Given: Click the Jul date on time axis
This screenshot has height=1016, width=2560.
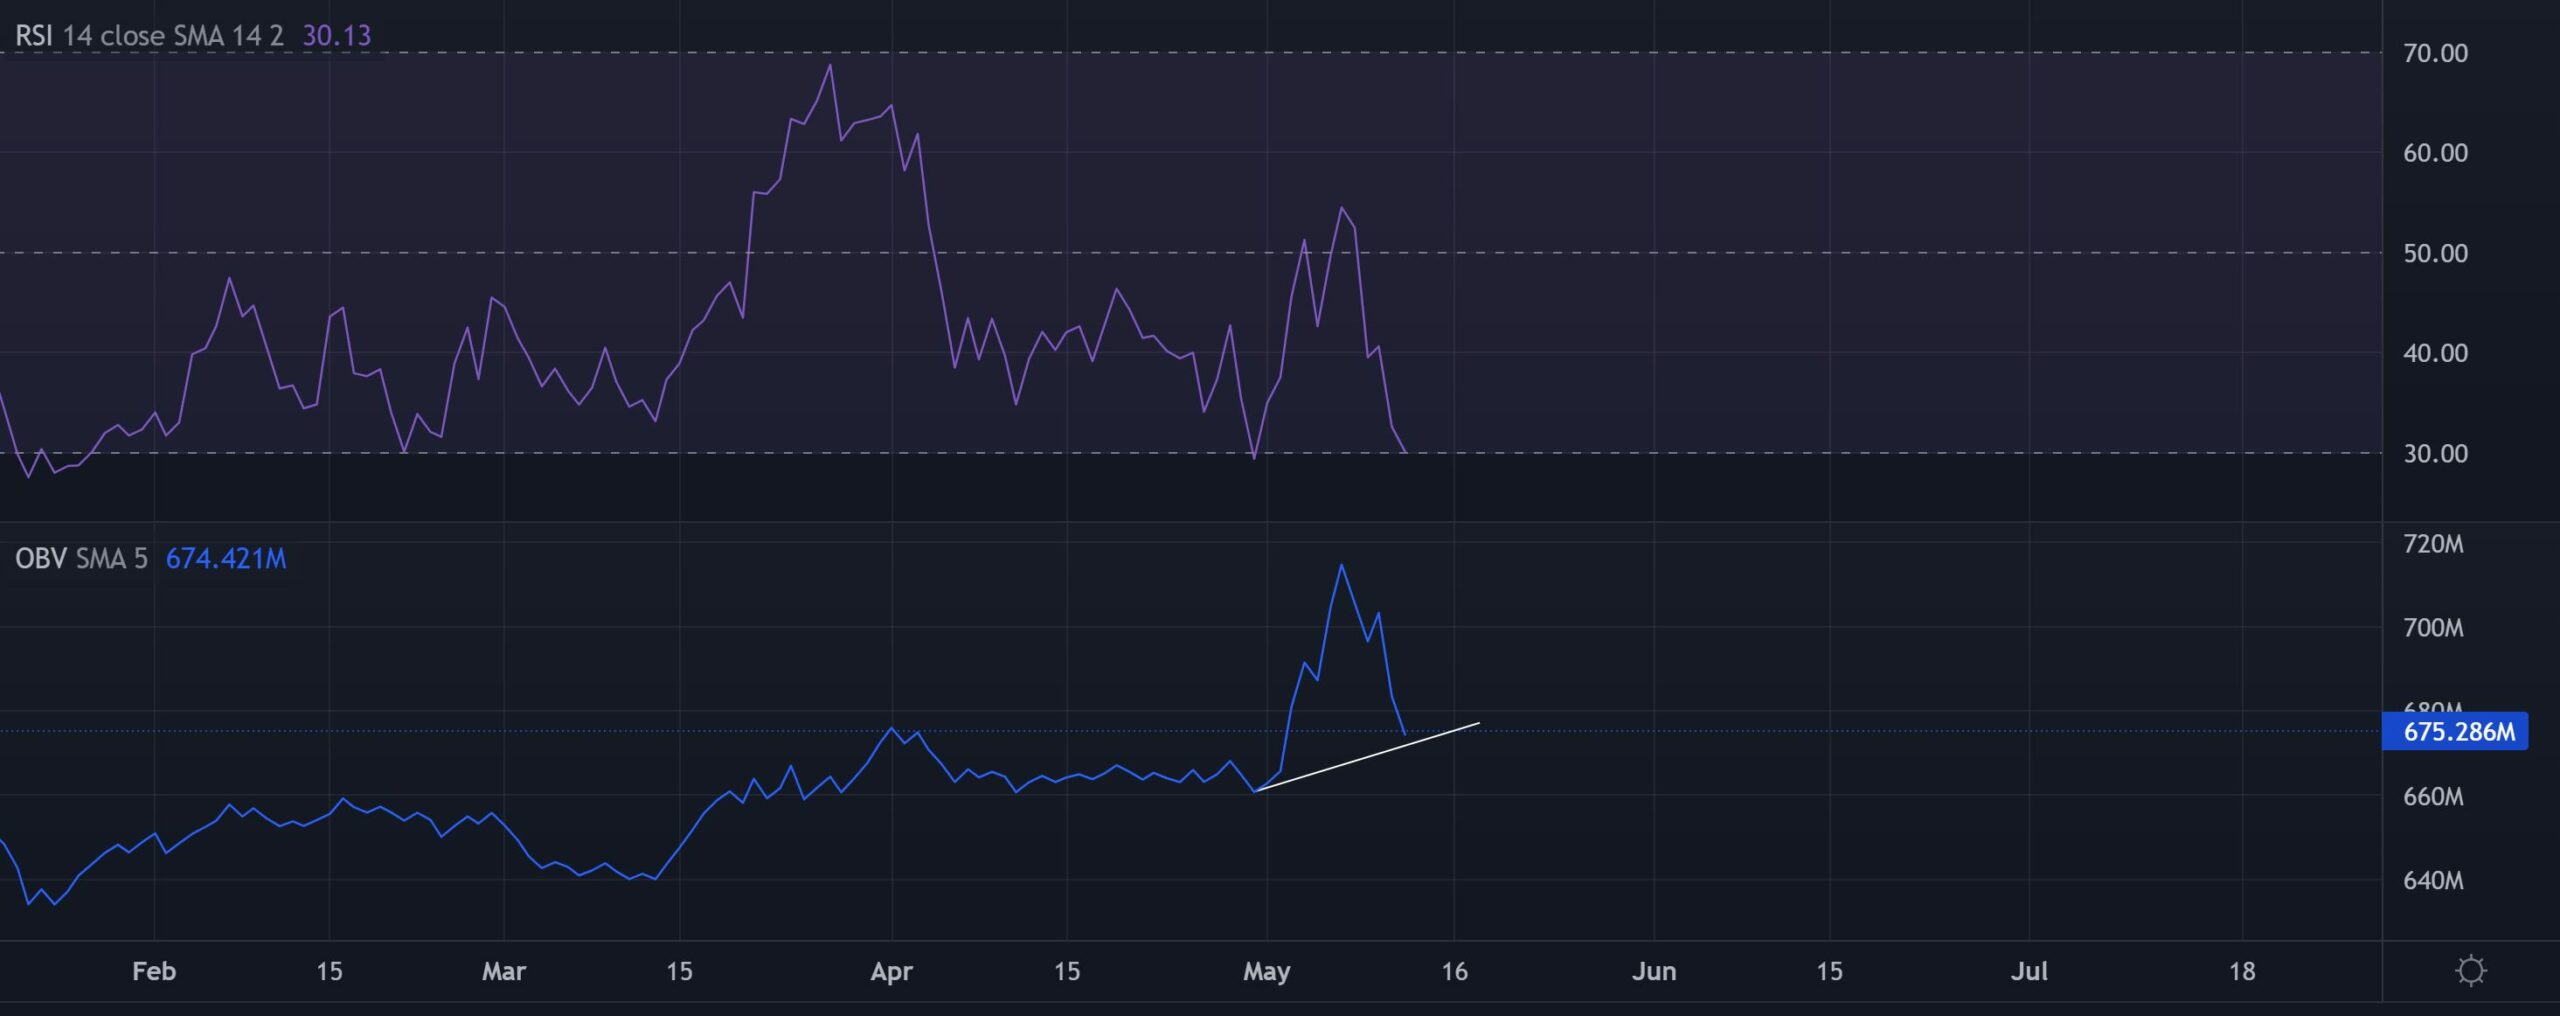Looking at the screenshot, I should pos(2029,971).
